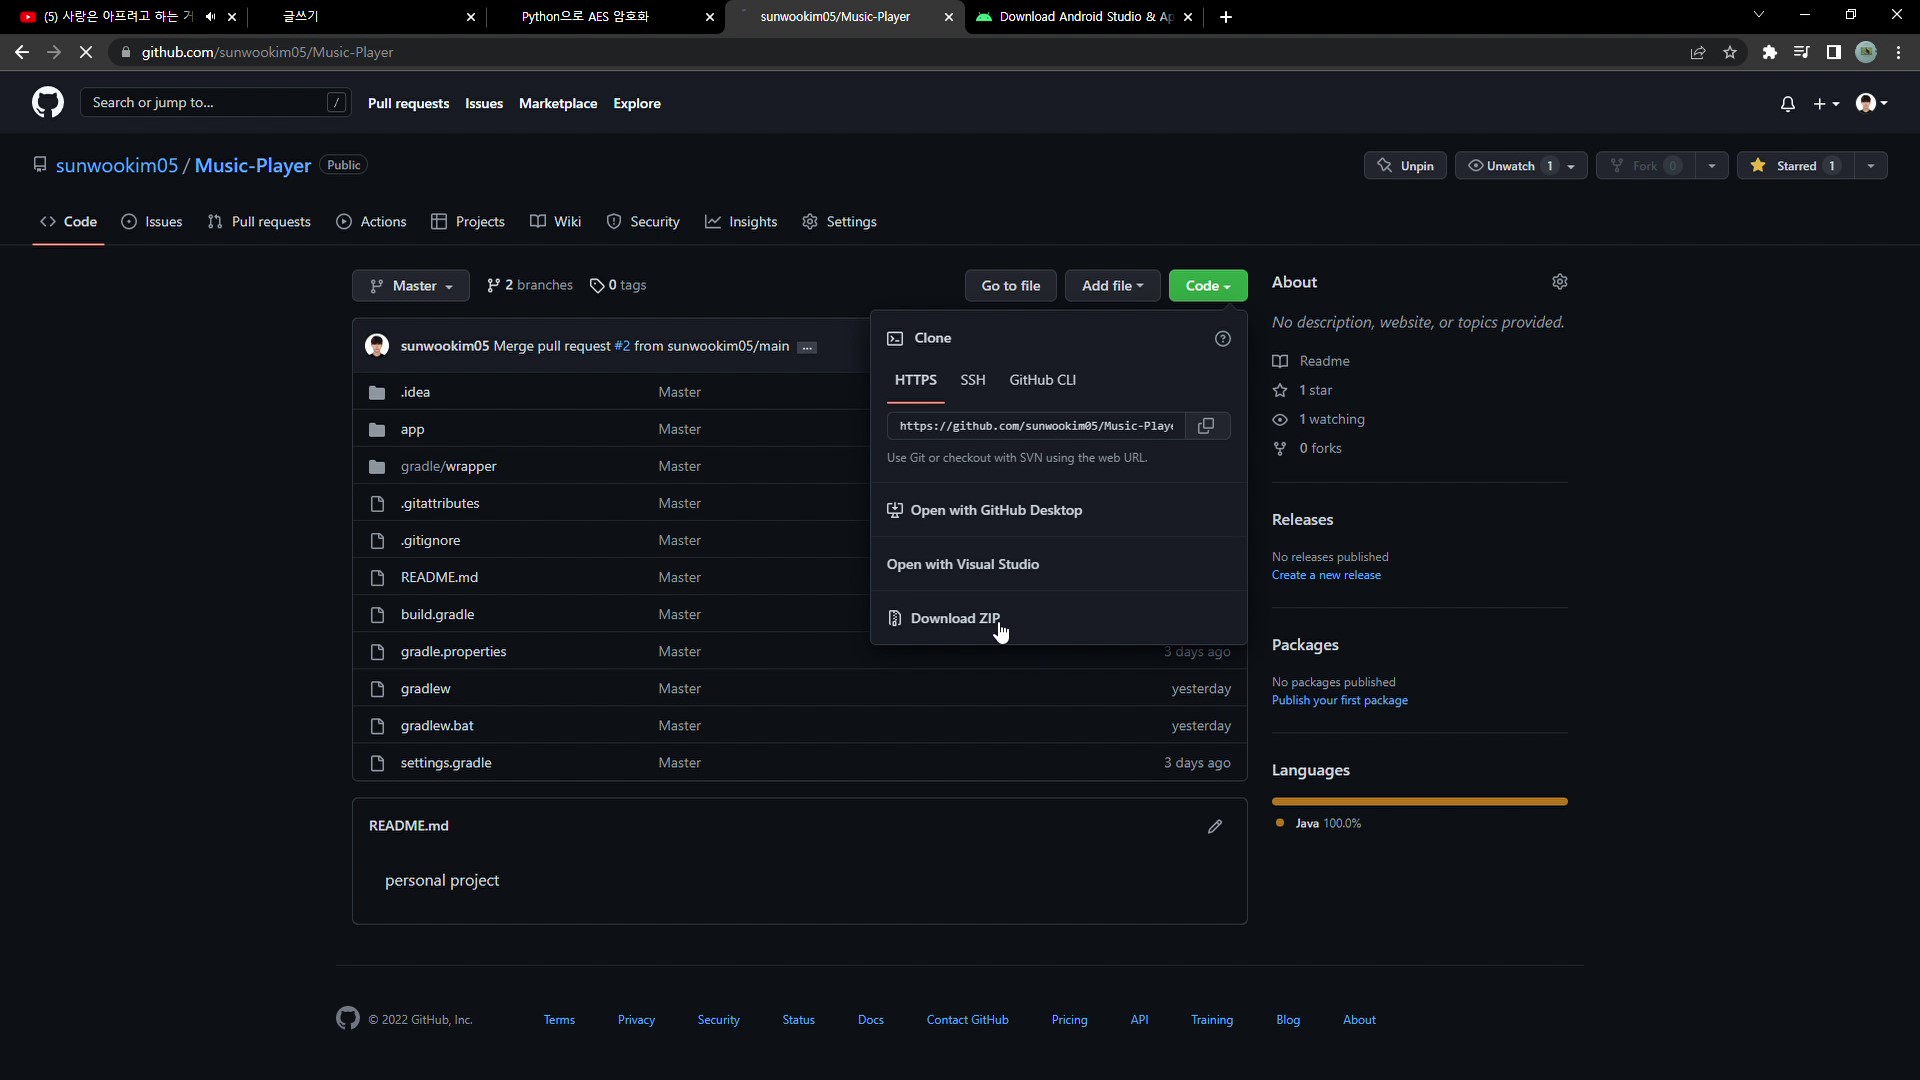
Task: Open media control icon in toolbar
Action: point(1802,52)
